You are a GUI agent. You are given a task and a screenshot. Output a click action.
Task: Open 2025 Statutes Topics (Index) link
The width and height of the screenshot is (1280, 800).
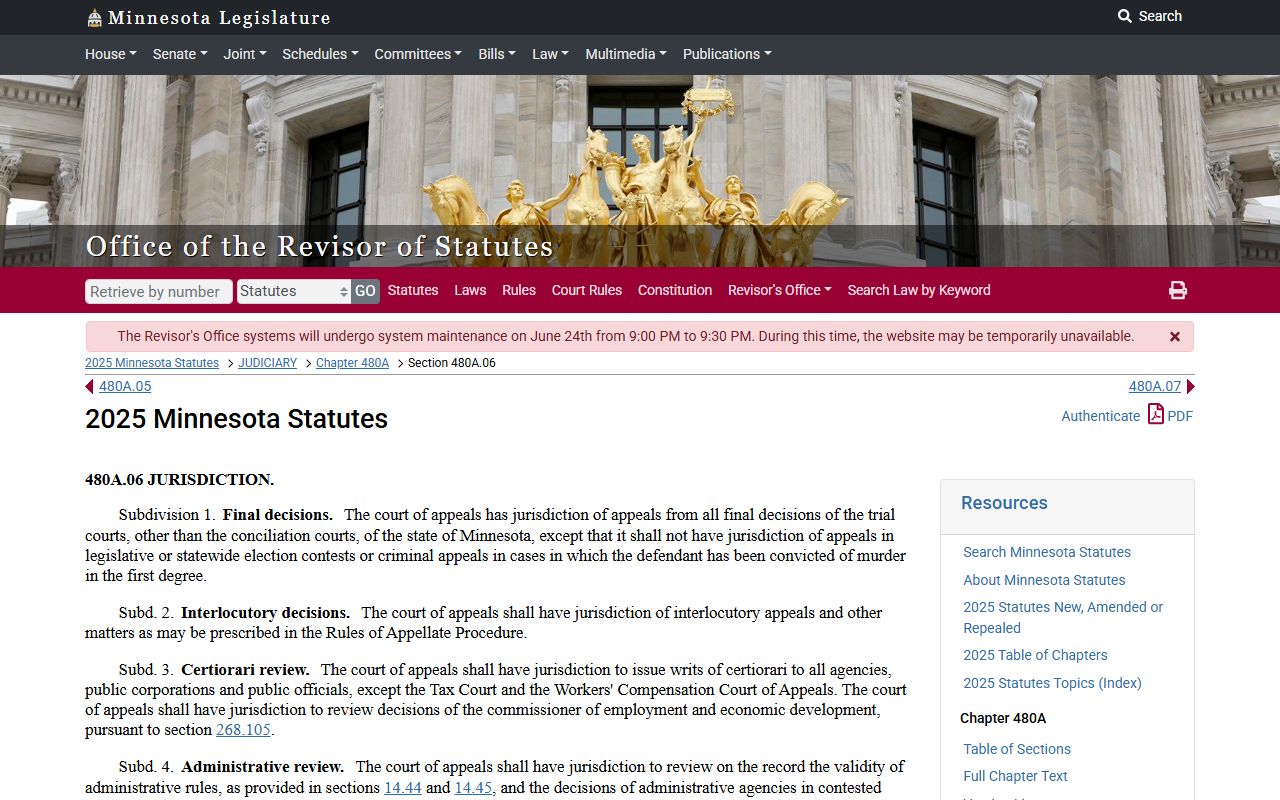pyautogui.click(x=1052, y=683)
